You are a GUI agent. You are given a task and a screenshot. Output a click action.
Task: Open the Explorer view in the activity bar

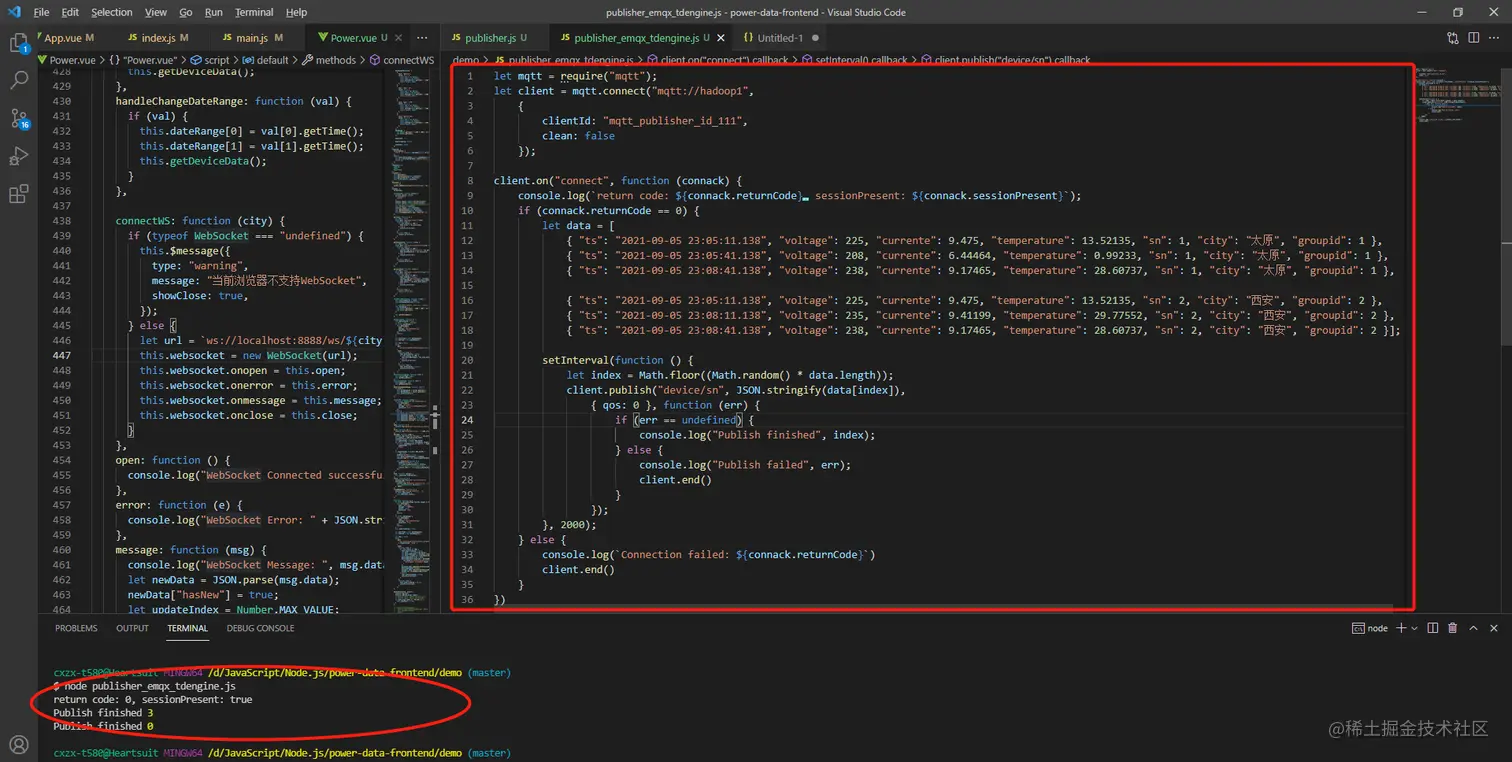18,44
